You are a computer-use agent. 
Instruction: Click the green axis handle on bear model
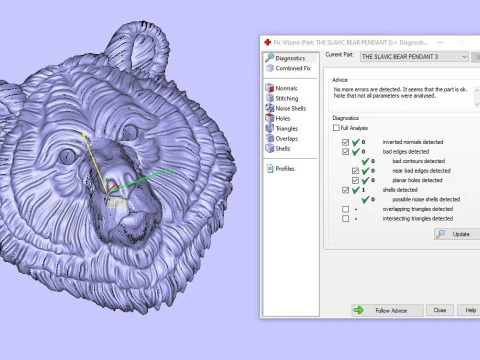(170, 172)
